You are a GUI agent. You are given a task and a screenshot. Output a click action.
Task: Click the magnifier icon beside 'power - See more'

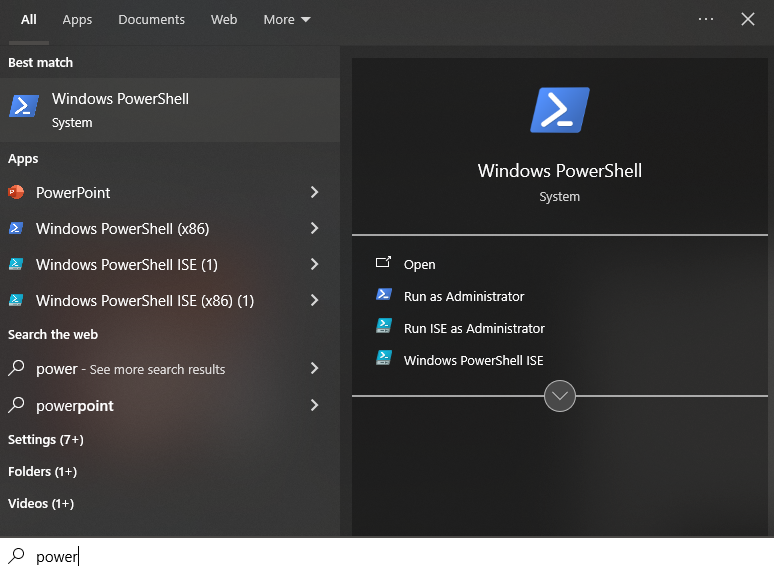(16, 368)
